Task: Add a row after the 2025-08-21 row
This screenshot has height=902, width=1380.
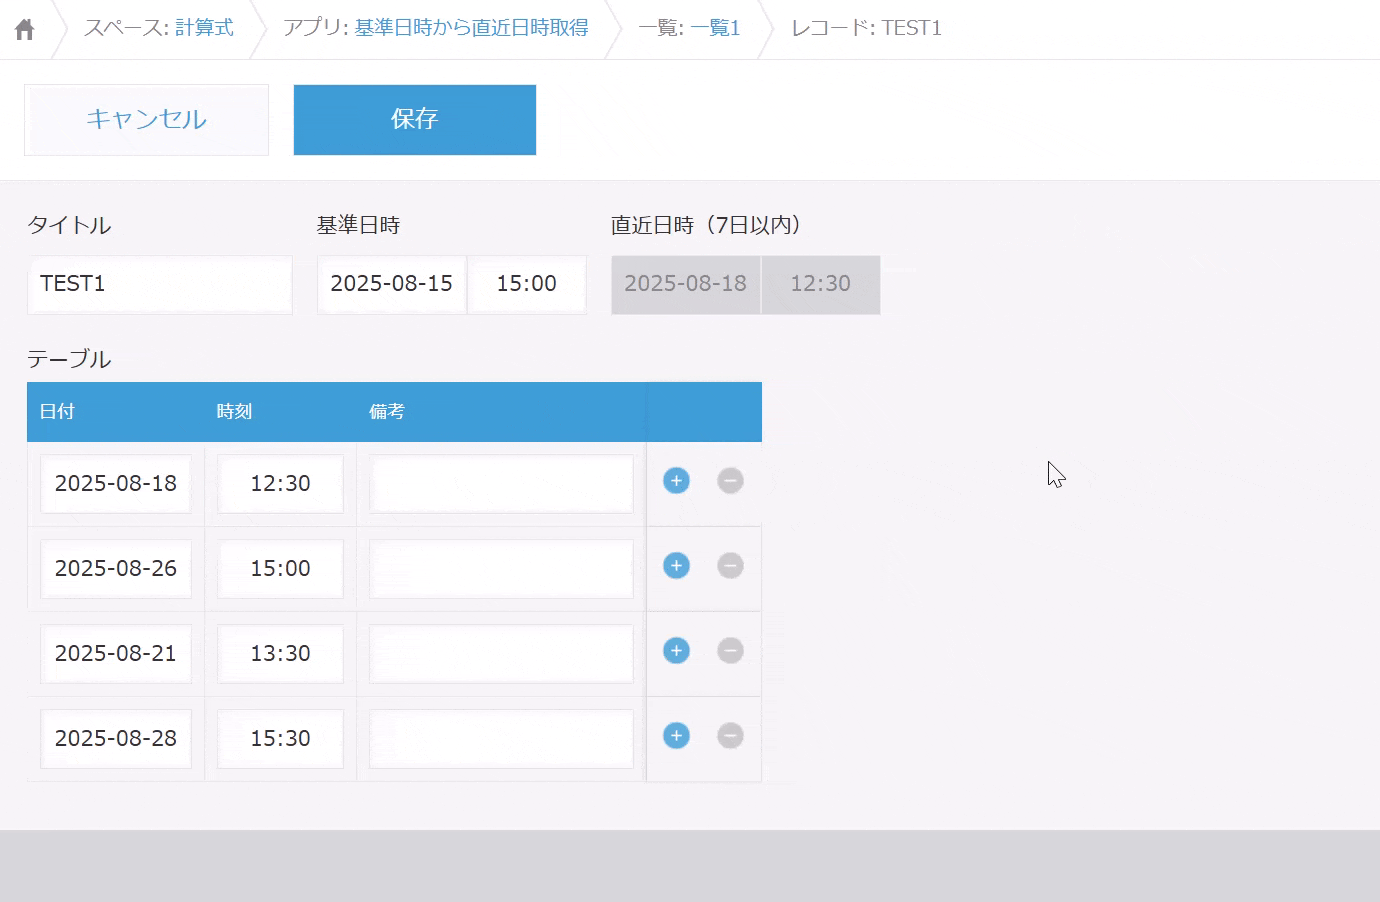Action: tap(676, 651)
